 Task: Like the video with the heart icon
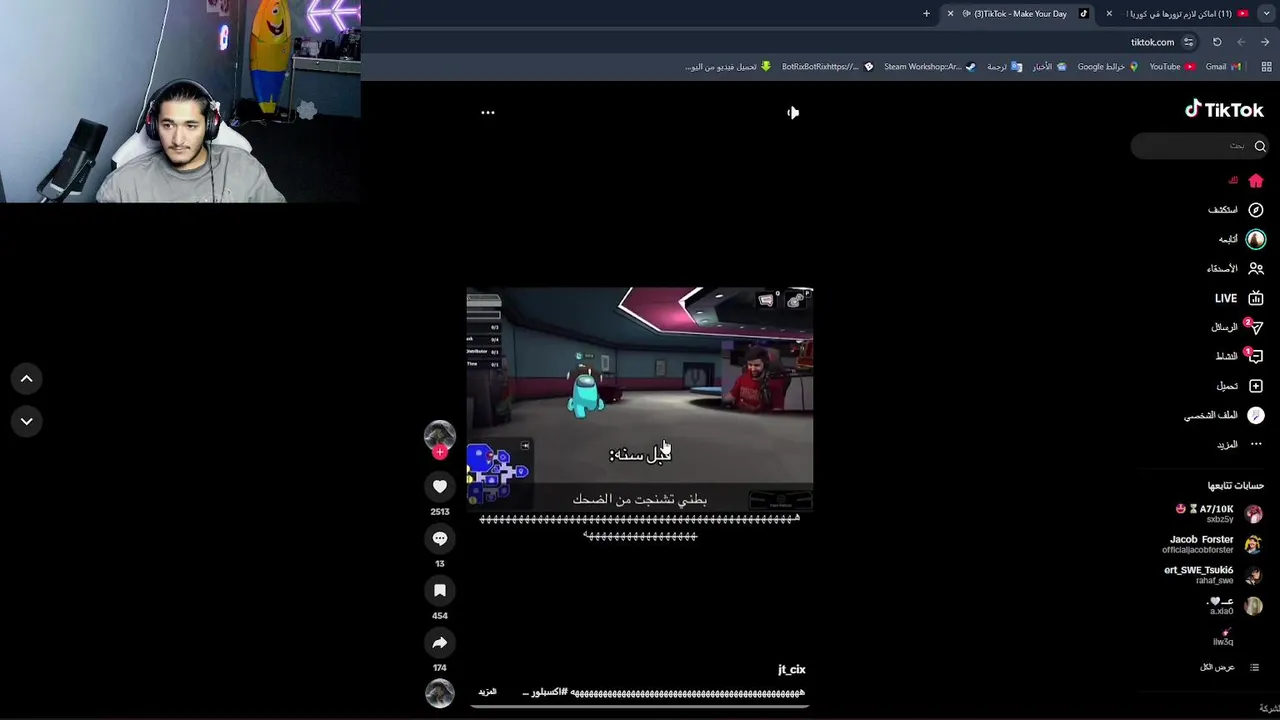[x=439, y=486]
